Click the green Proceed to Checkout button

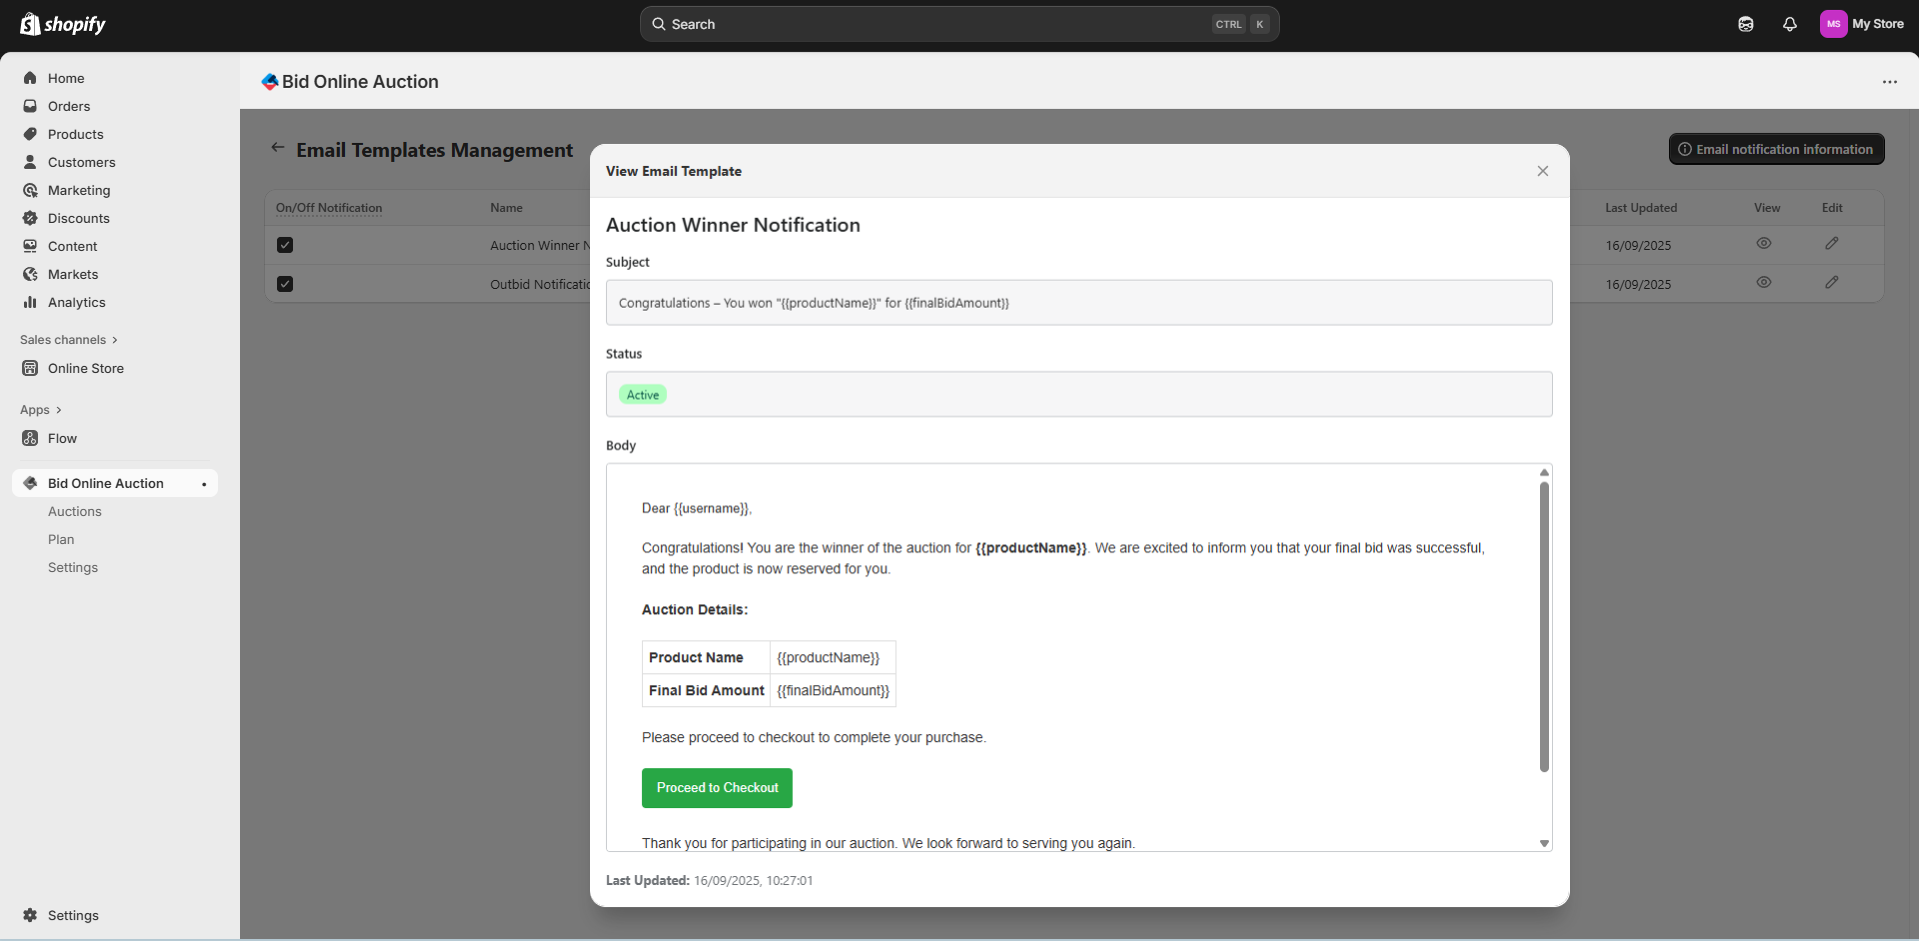[717, 788]
